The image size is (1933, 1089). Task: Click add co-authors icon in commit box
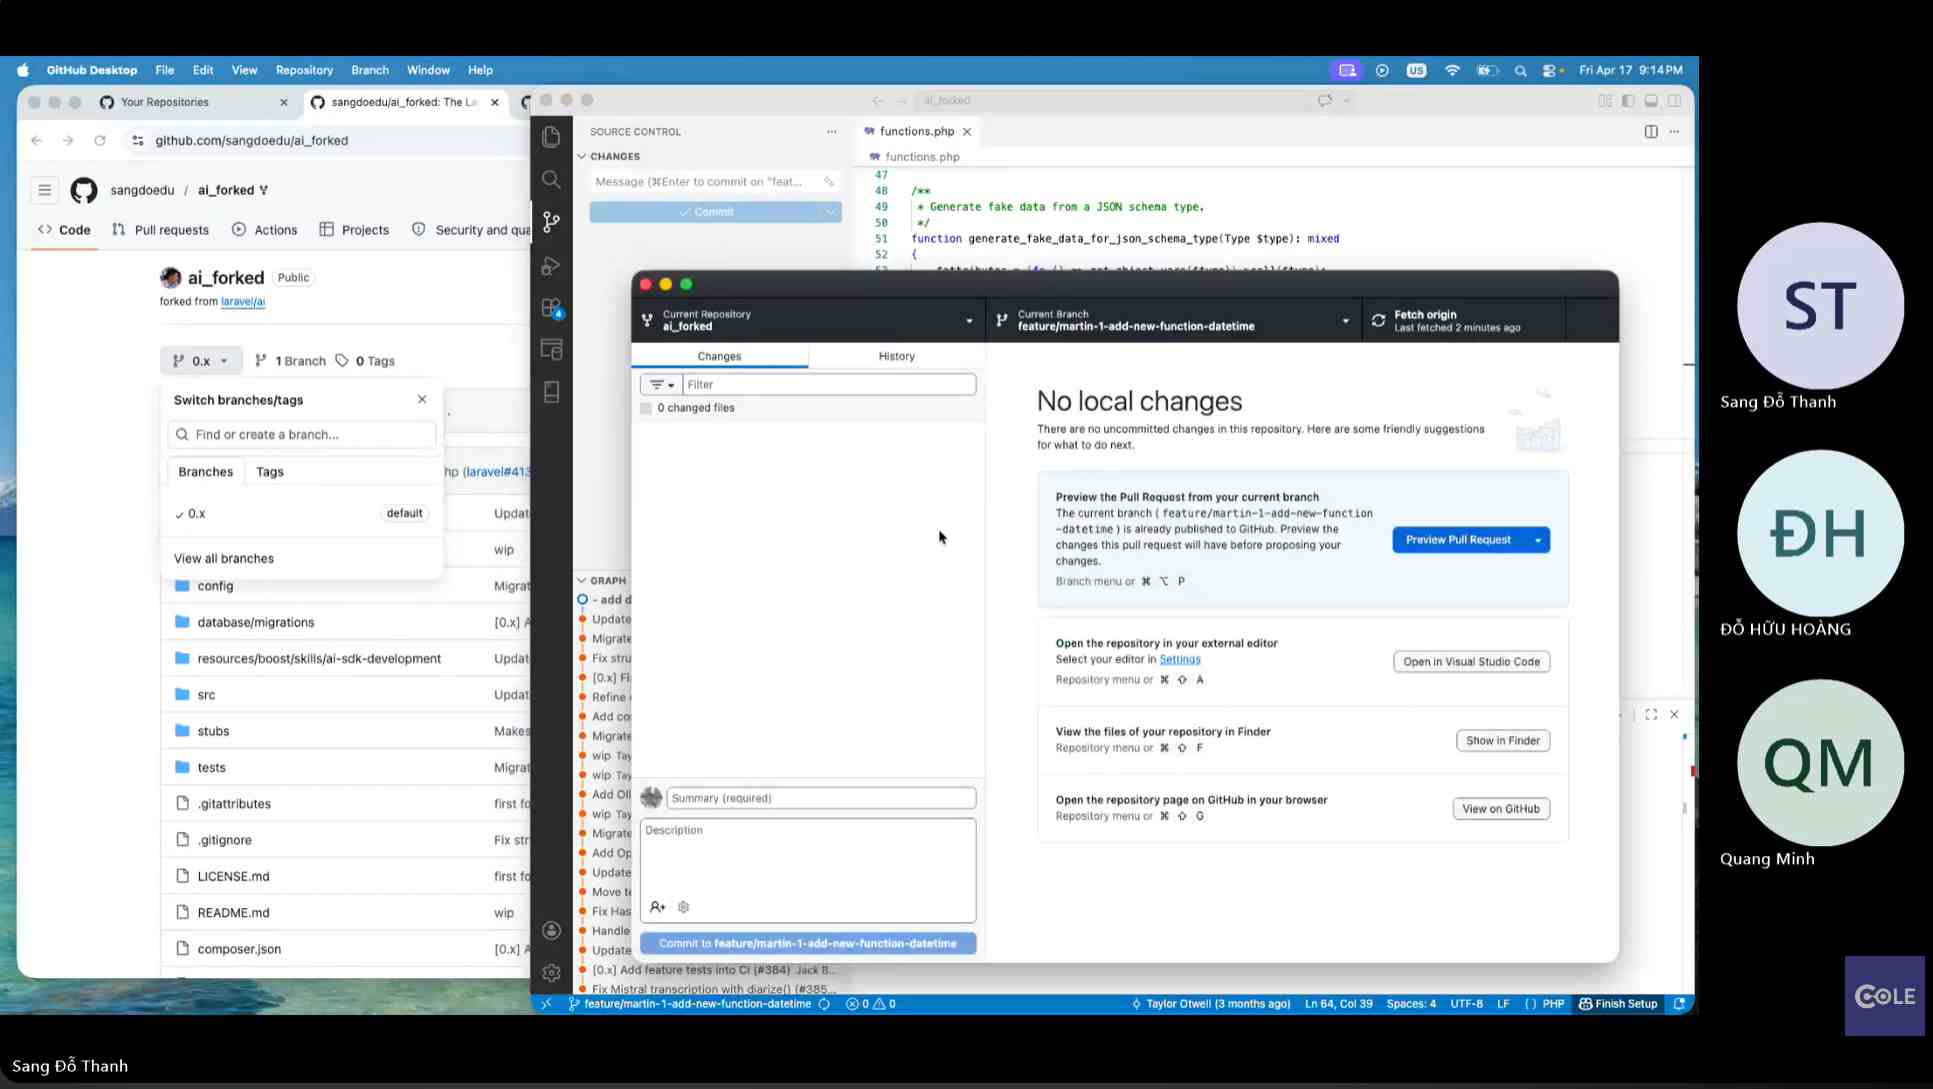coord(657,907)
